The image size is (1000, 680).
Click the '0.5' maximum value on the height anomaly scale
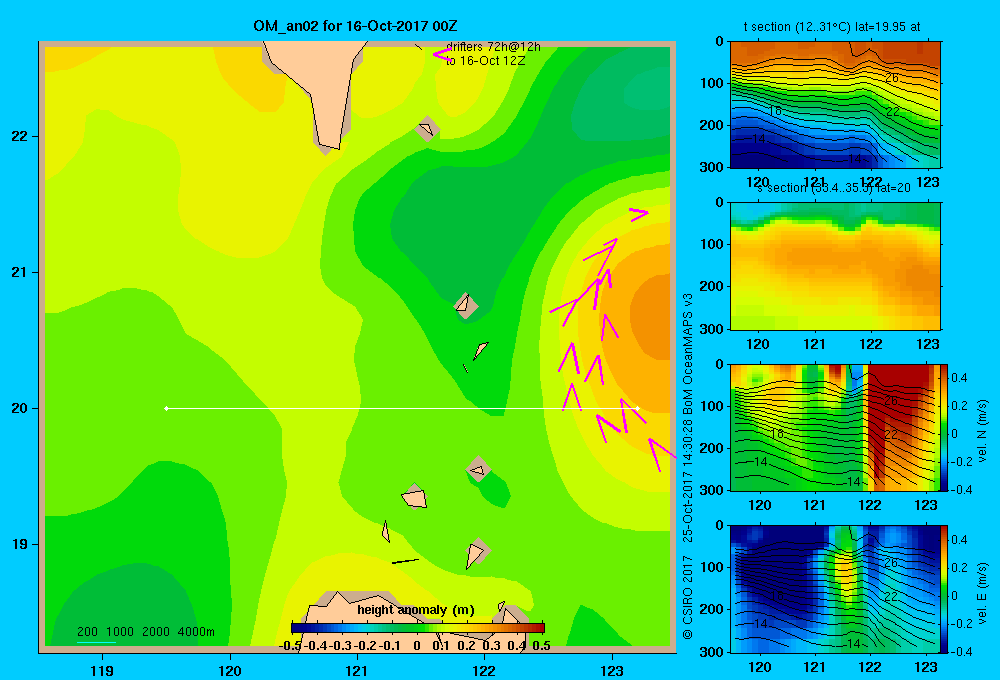[541, 646]
